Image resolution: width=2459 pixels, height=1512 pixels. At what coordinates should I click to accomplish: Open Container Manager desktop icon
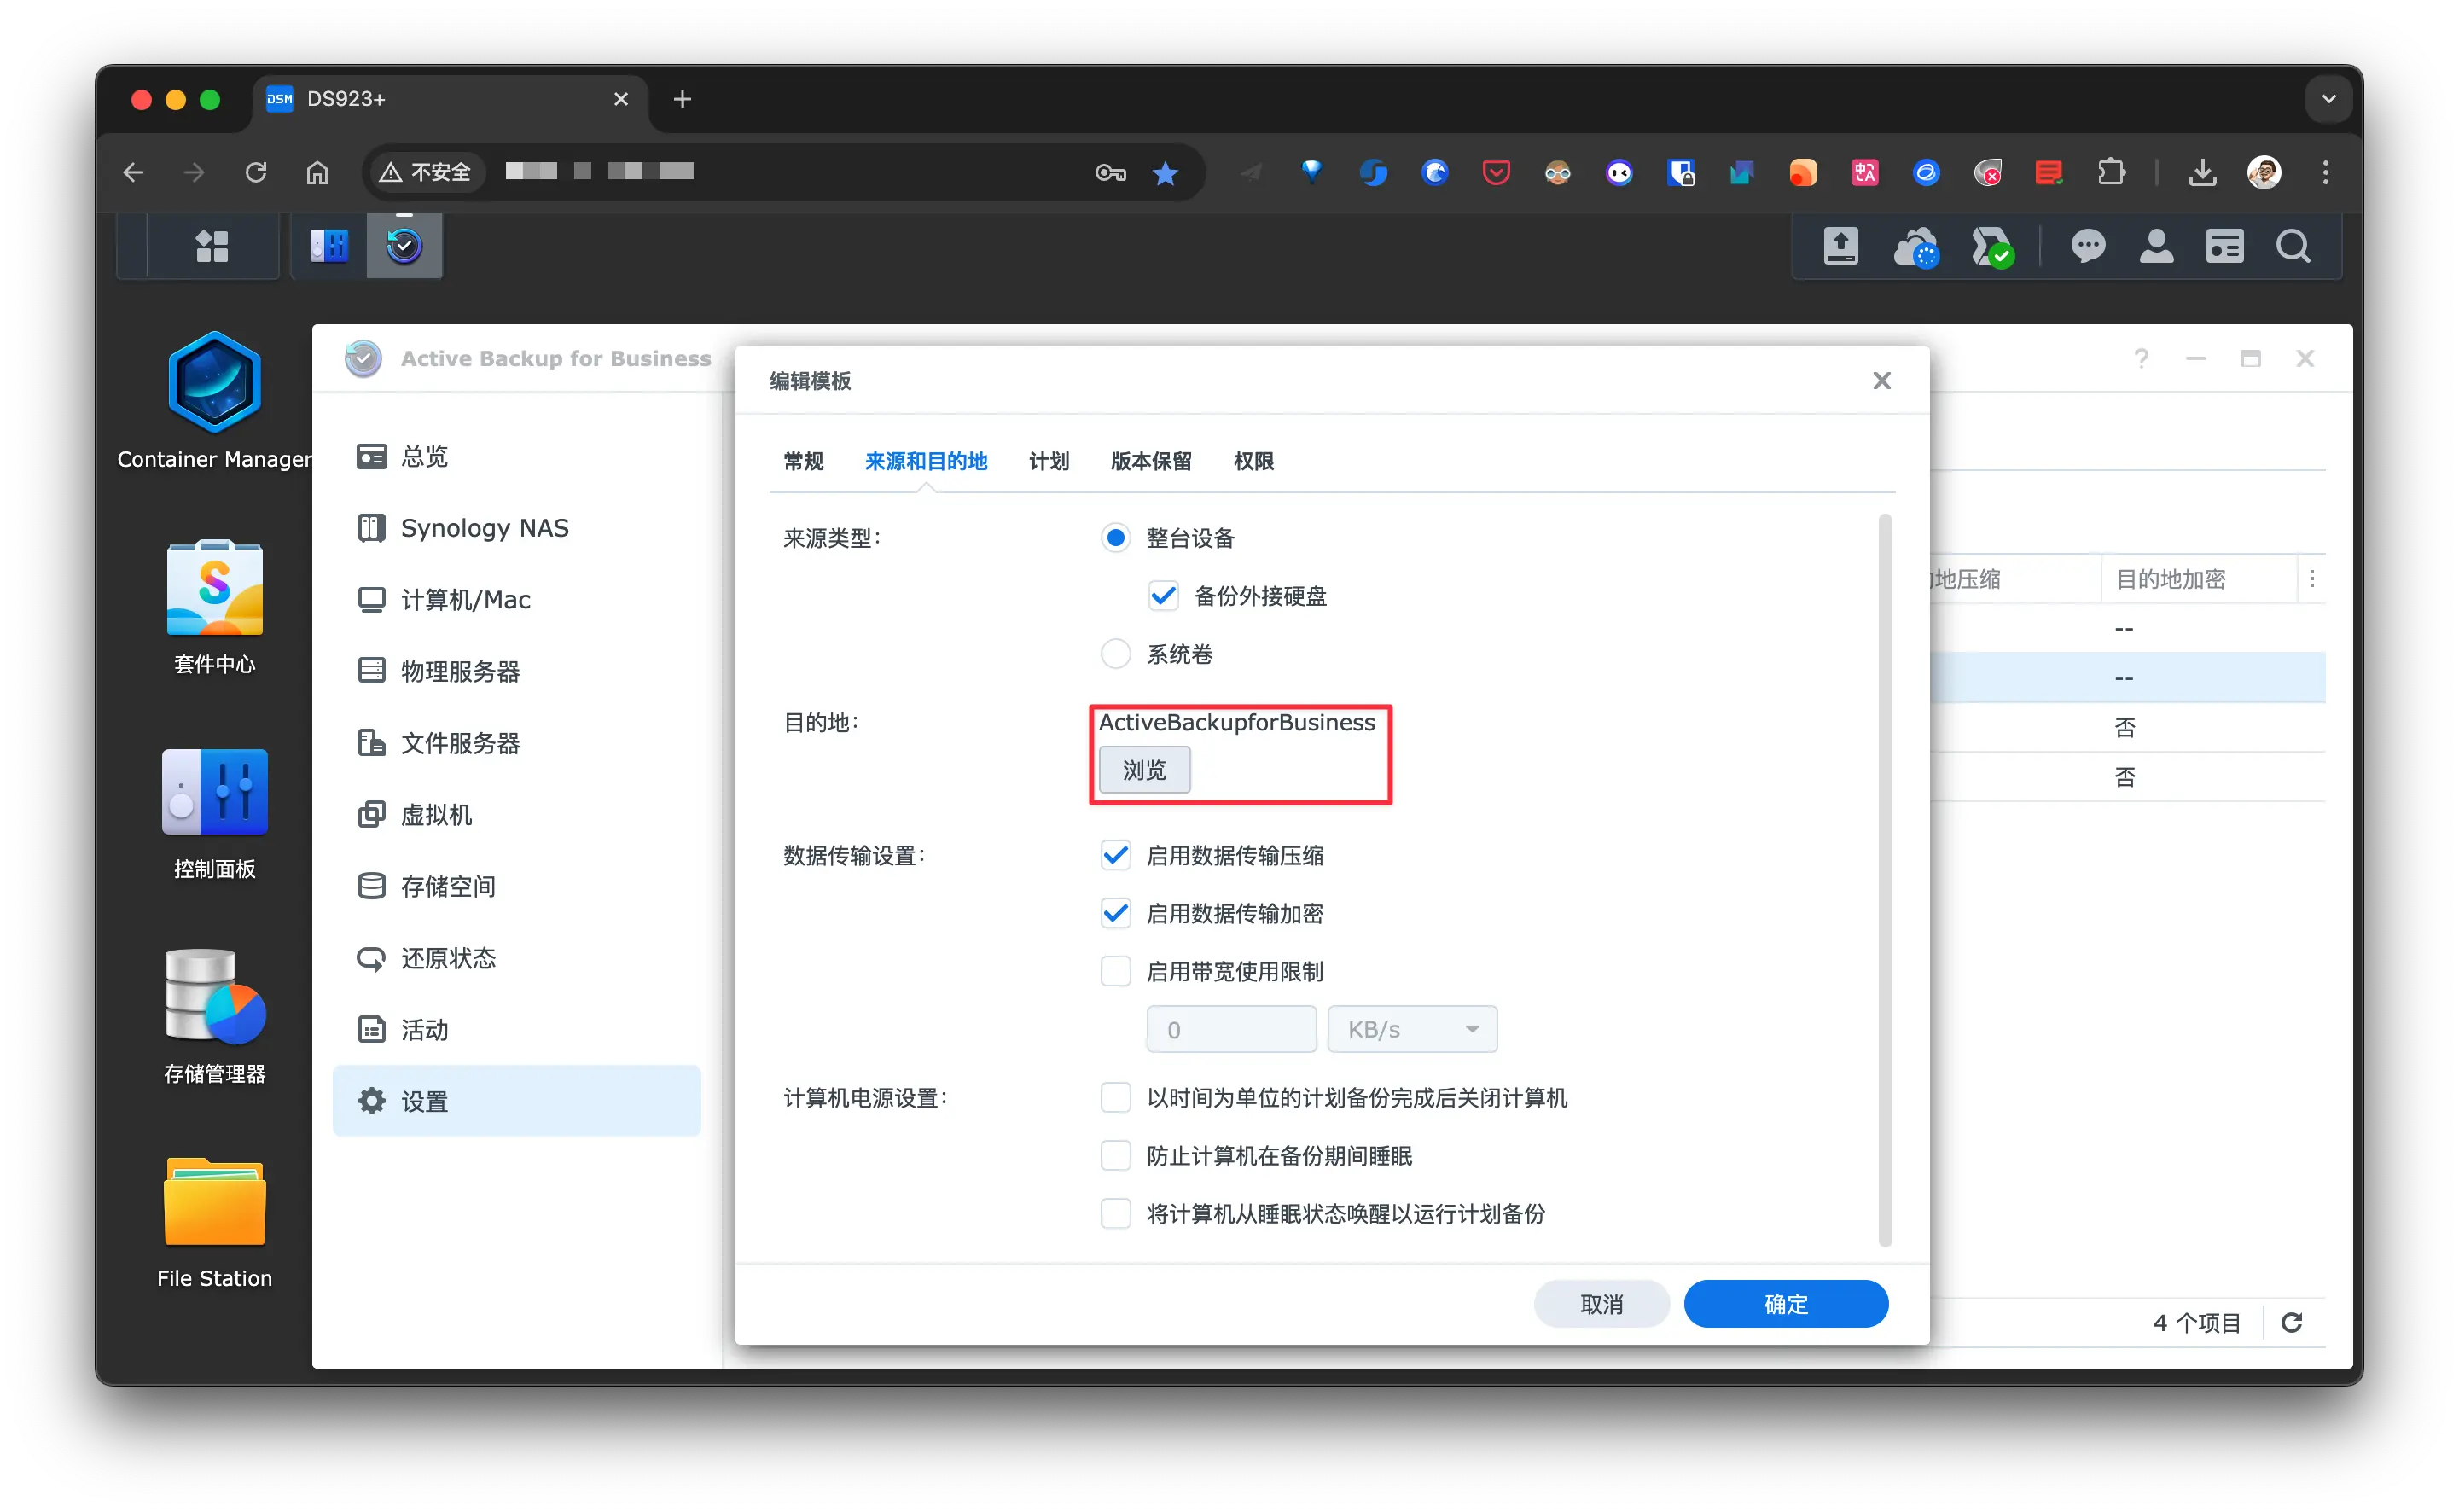point(214,385)
